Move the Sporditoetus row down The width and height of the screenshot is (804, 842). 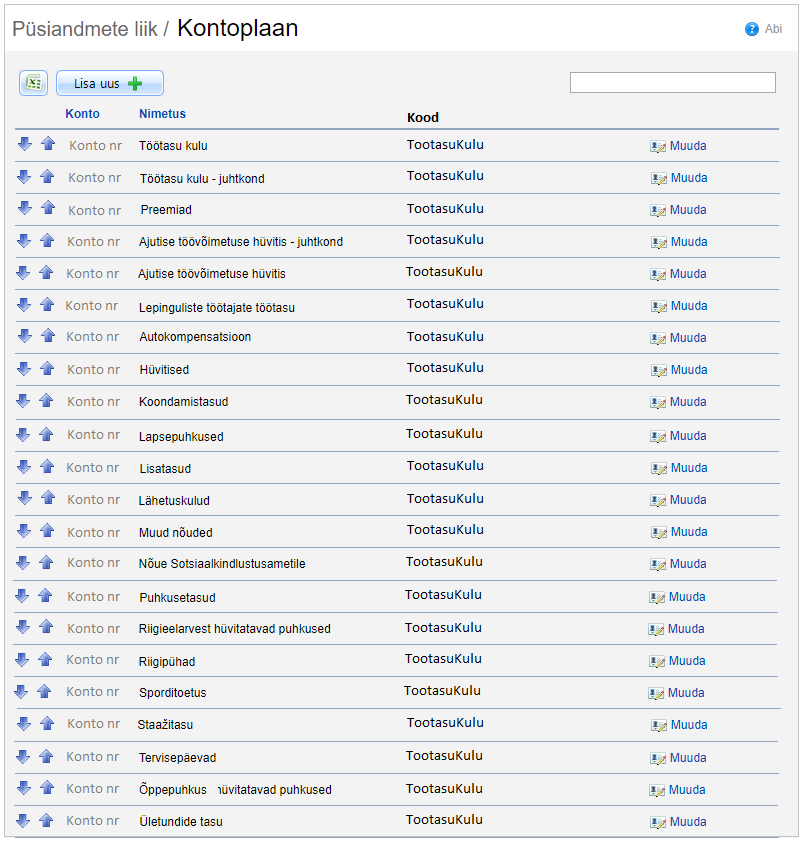(21, 691)
